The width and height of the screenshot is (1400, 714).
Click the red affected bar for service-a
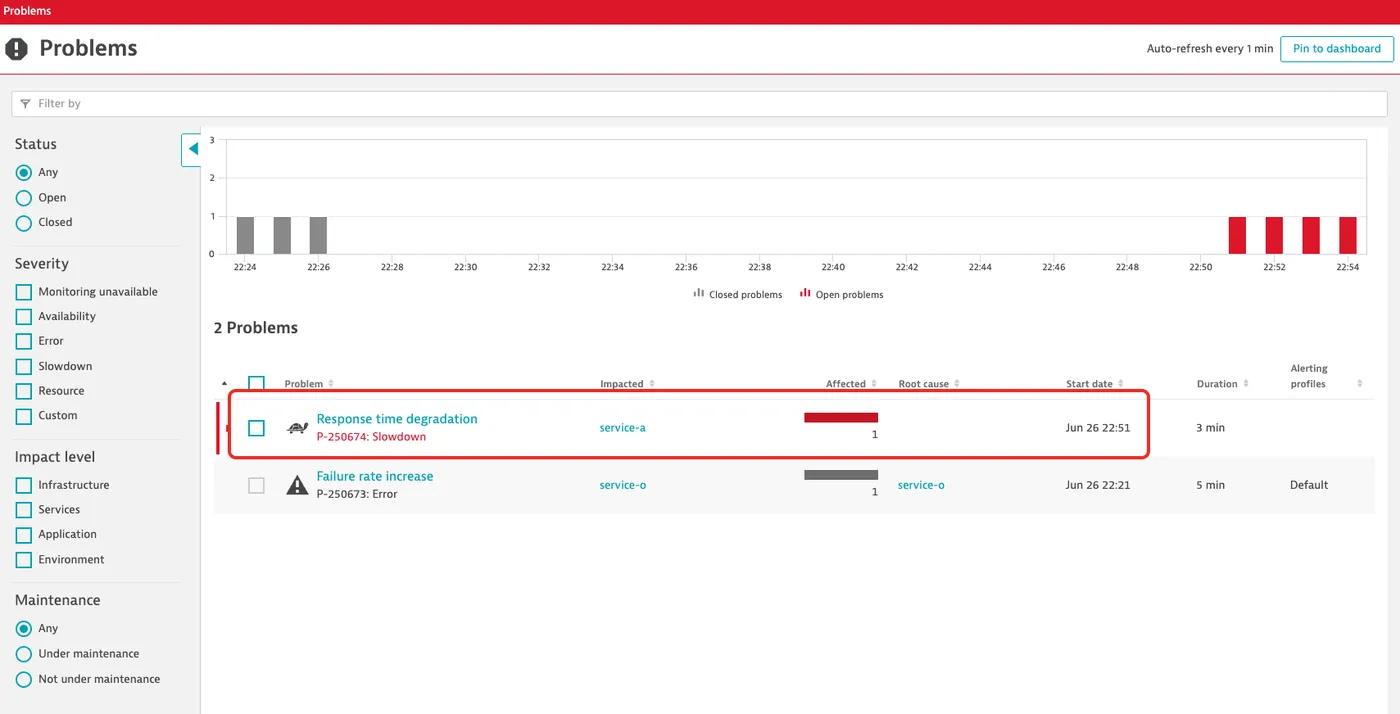(x=841, y=417)
